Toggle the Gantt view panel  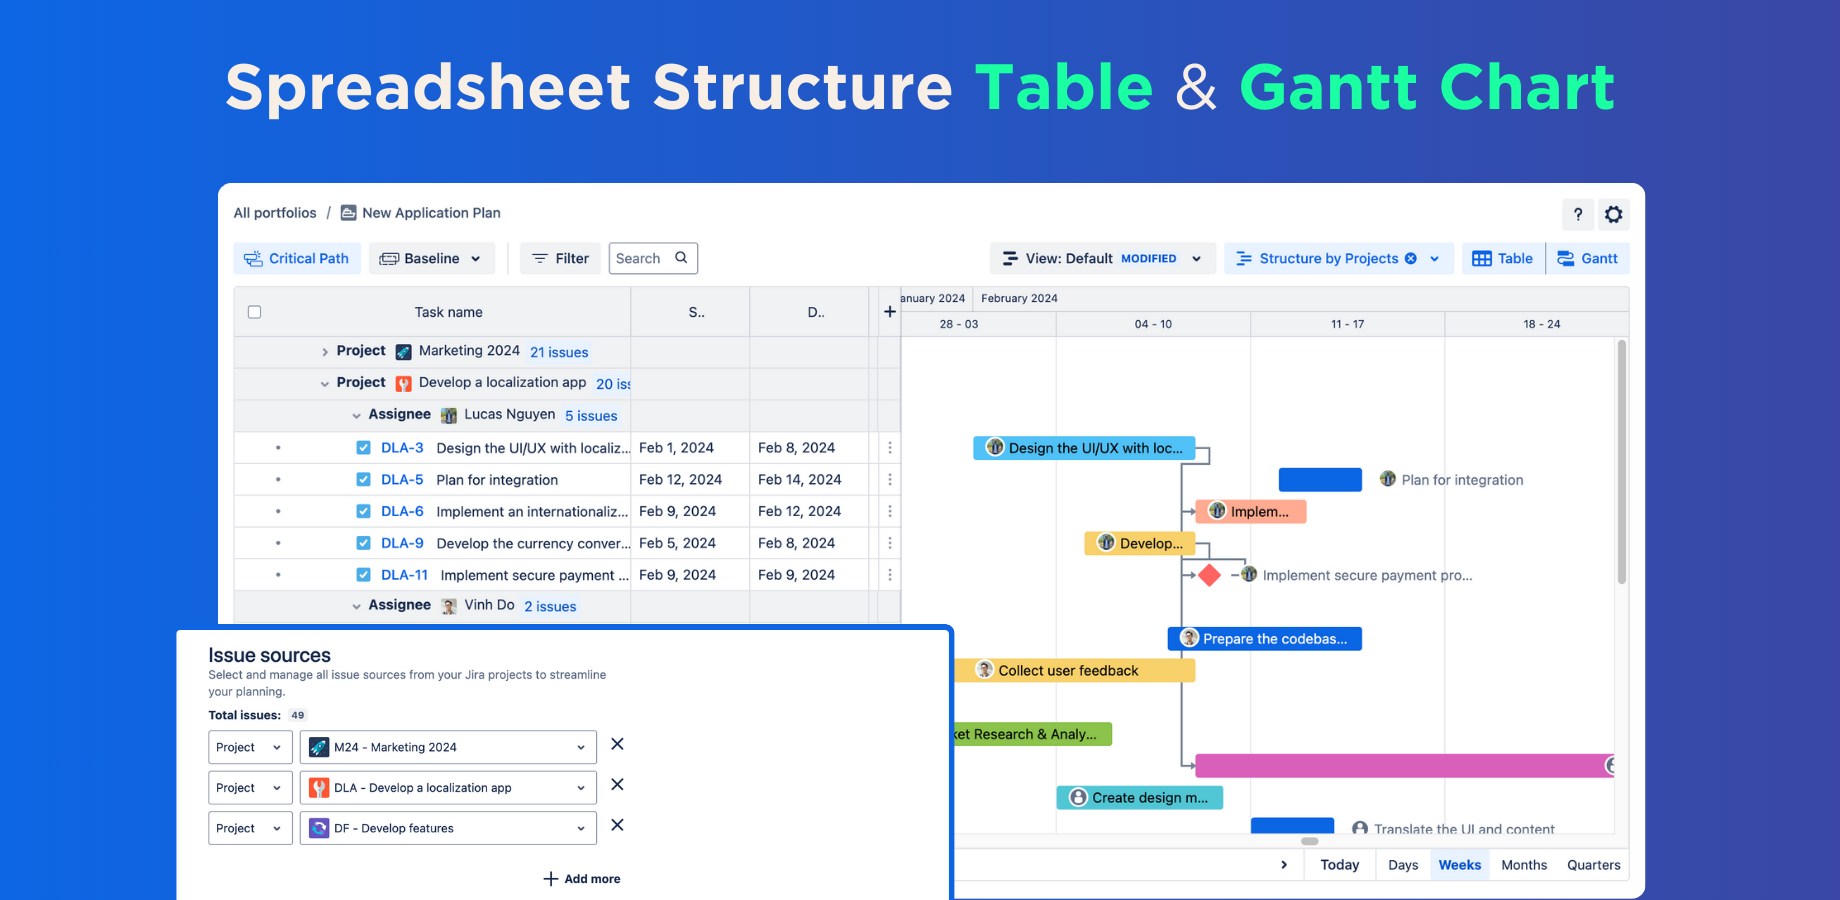[1588, 258]
